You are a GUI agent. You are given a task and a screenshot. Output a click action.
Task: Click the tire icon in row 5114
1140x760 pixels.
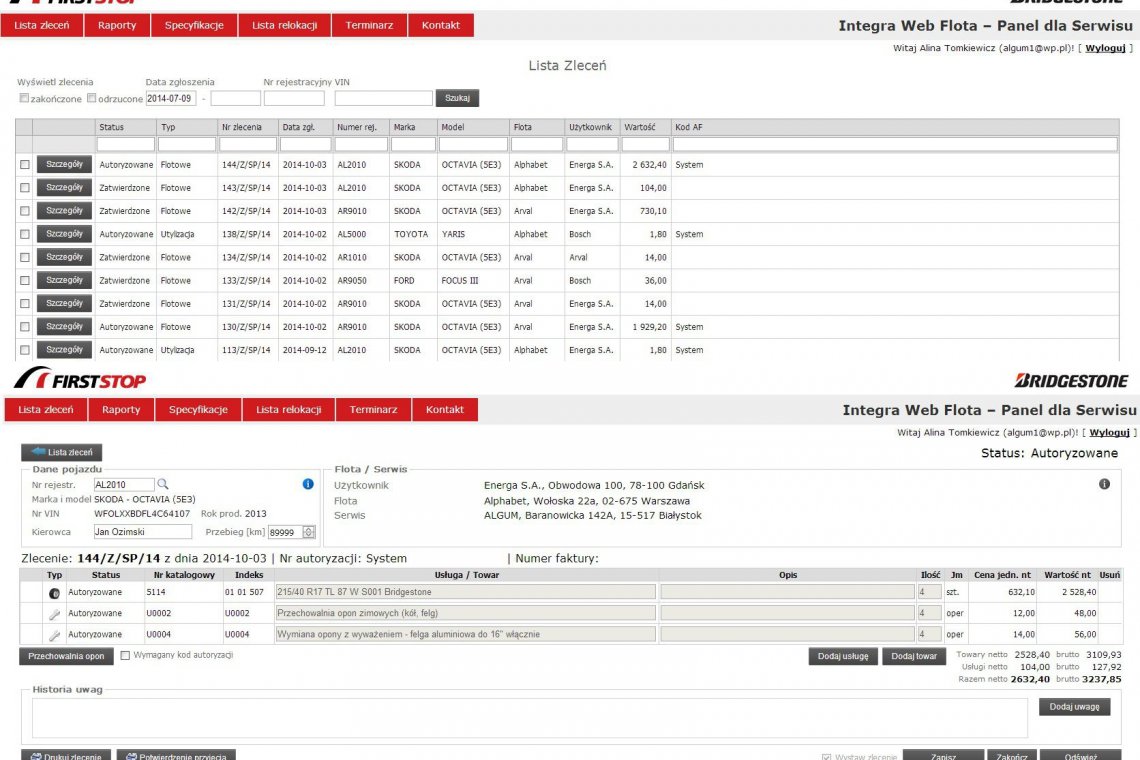pyautogui.click(x=54, y=593)
